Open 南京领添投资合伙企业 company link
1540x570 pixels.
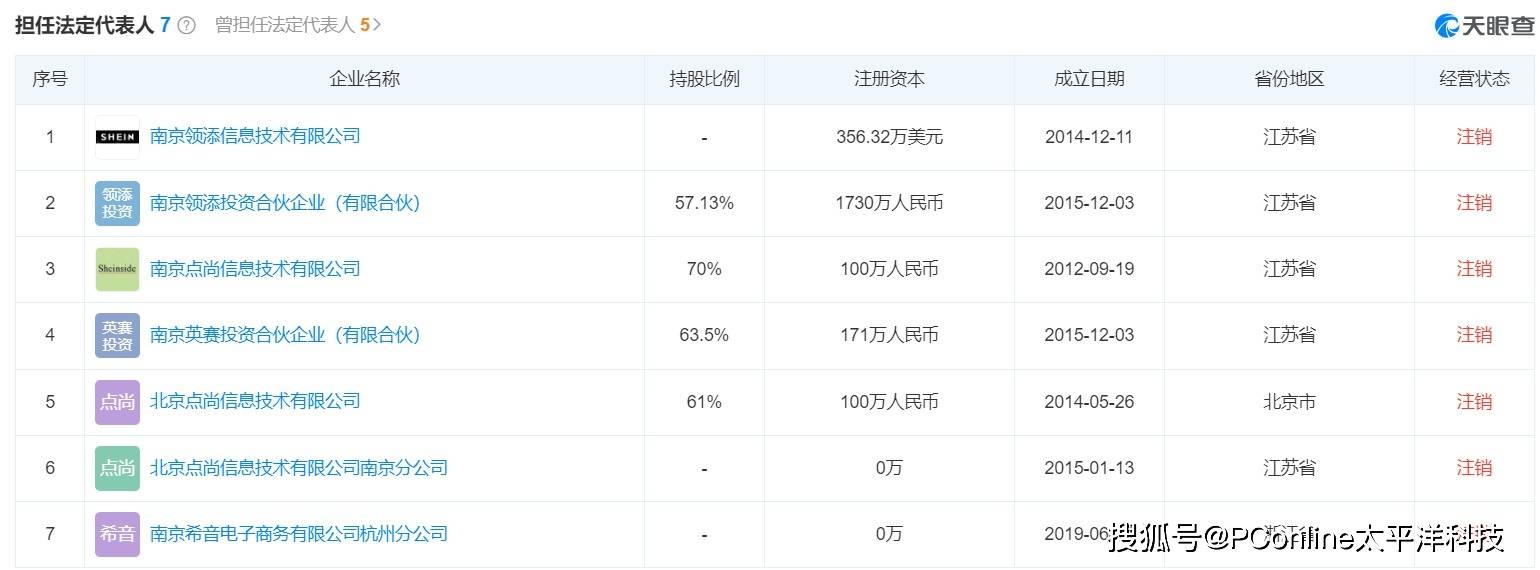[x=285, y=203]
